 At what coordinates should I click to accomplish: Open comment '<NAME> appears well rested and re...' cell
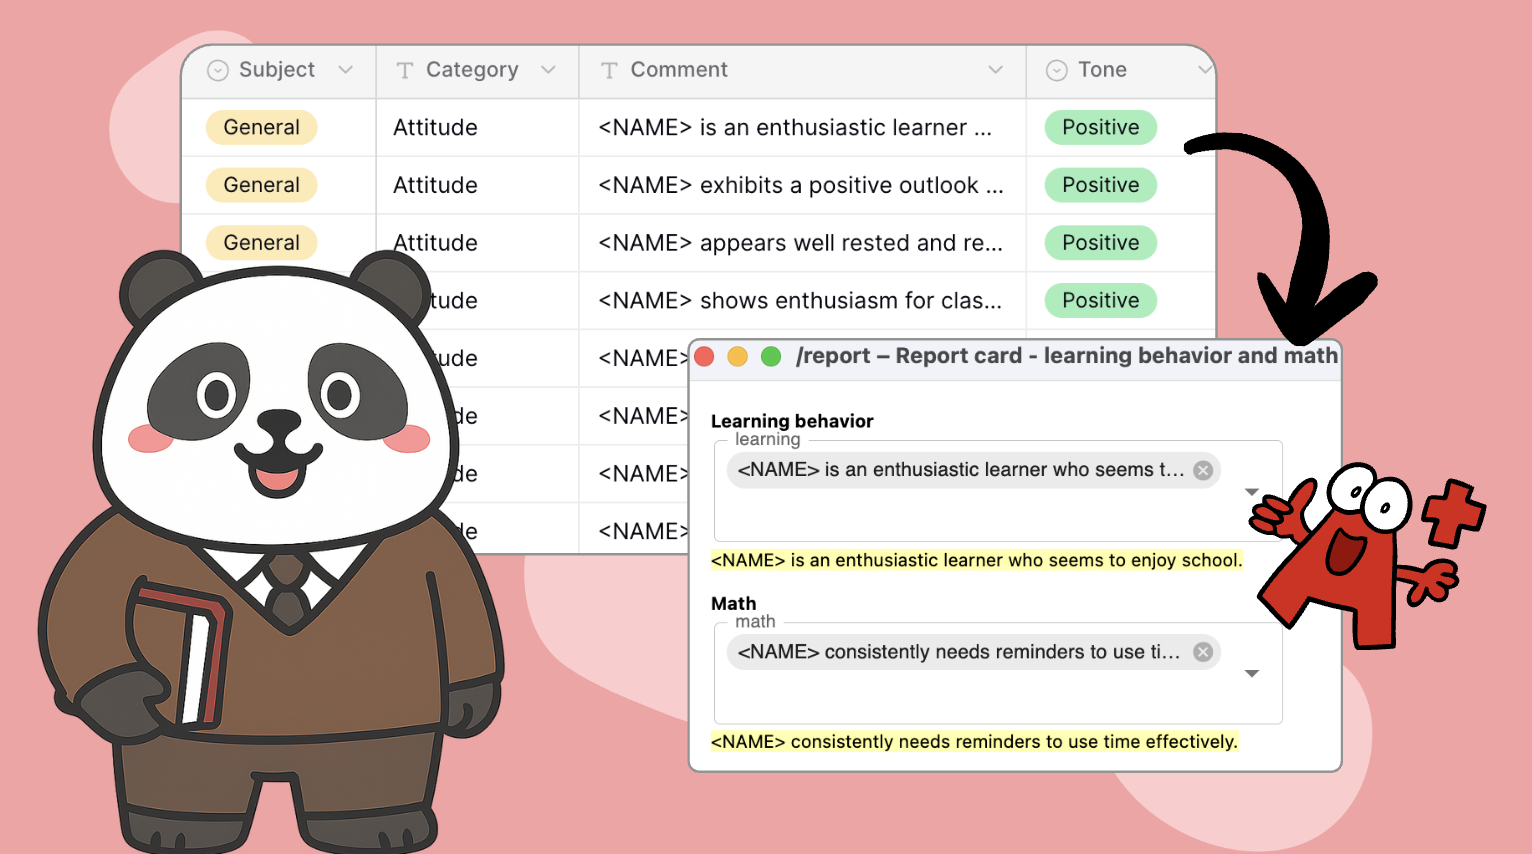click(x=802, y=243)
